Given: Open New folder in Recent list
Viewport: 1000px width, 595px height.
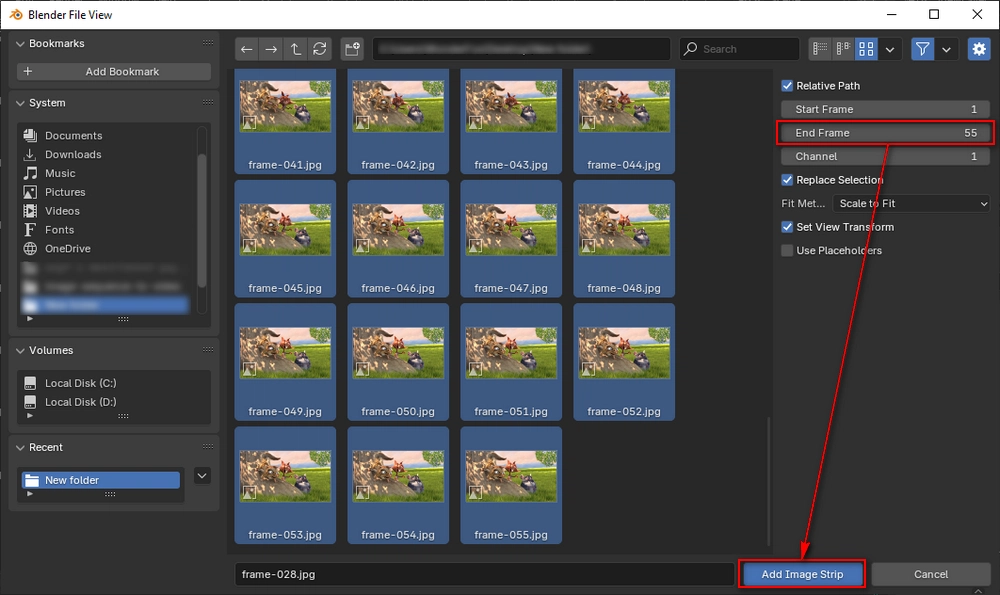Looking at the screenshot, I should pos(101,480).
